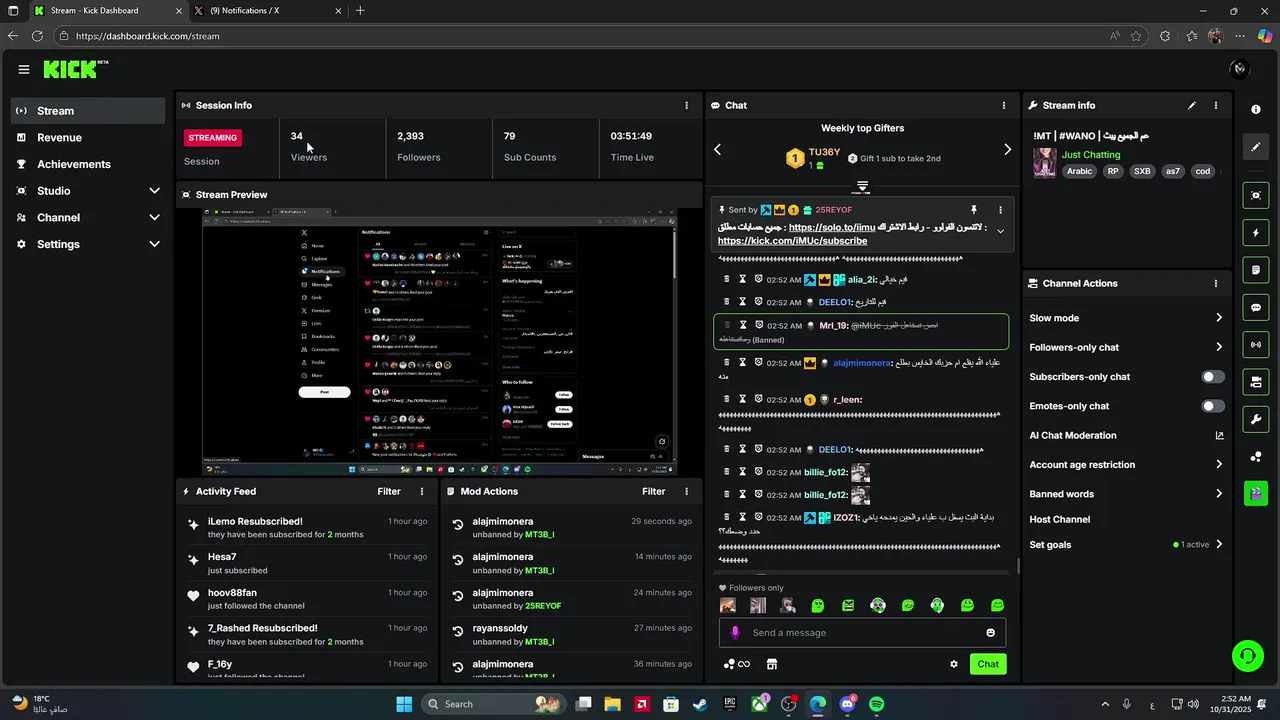Click the green Chat send button
Screen dimensions: 1280x720
pyautogui.click(x=988, y=664)
